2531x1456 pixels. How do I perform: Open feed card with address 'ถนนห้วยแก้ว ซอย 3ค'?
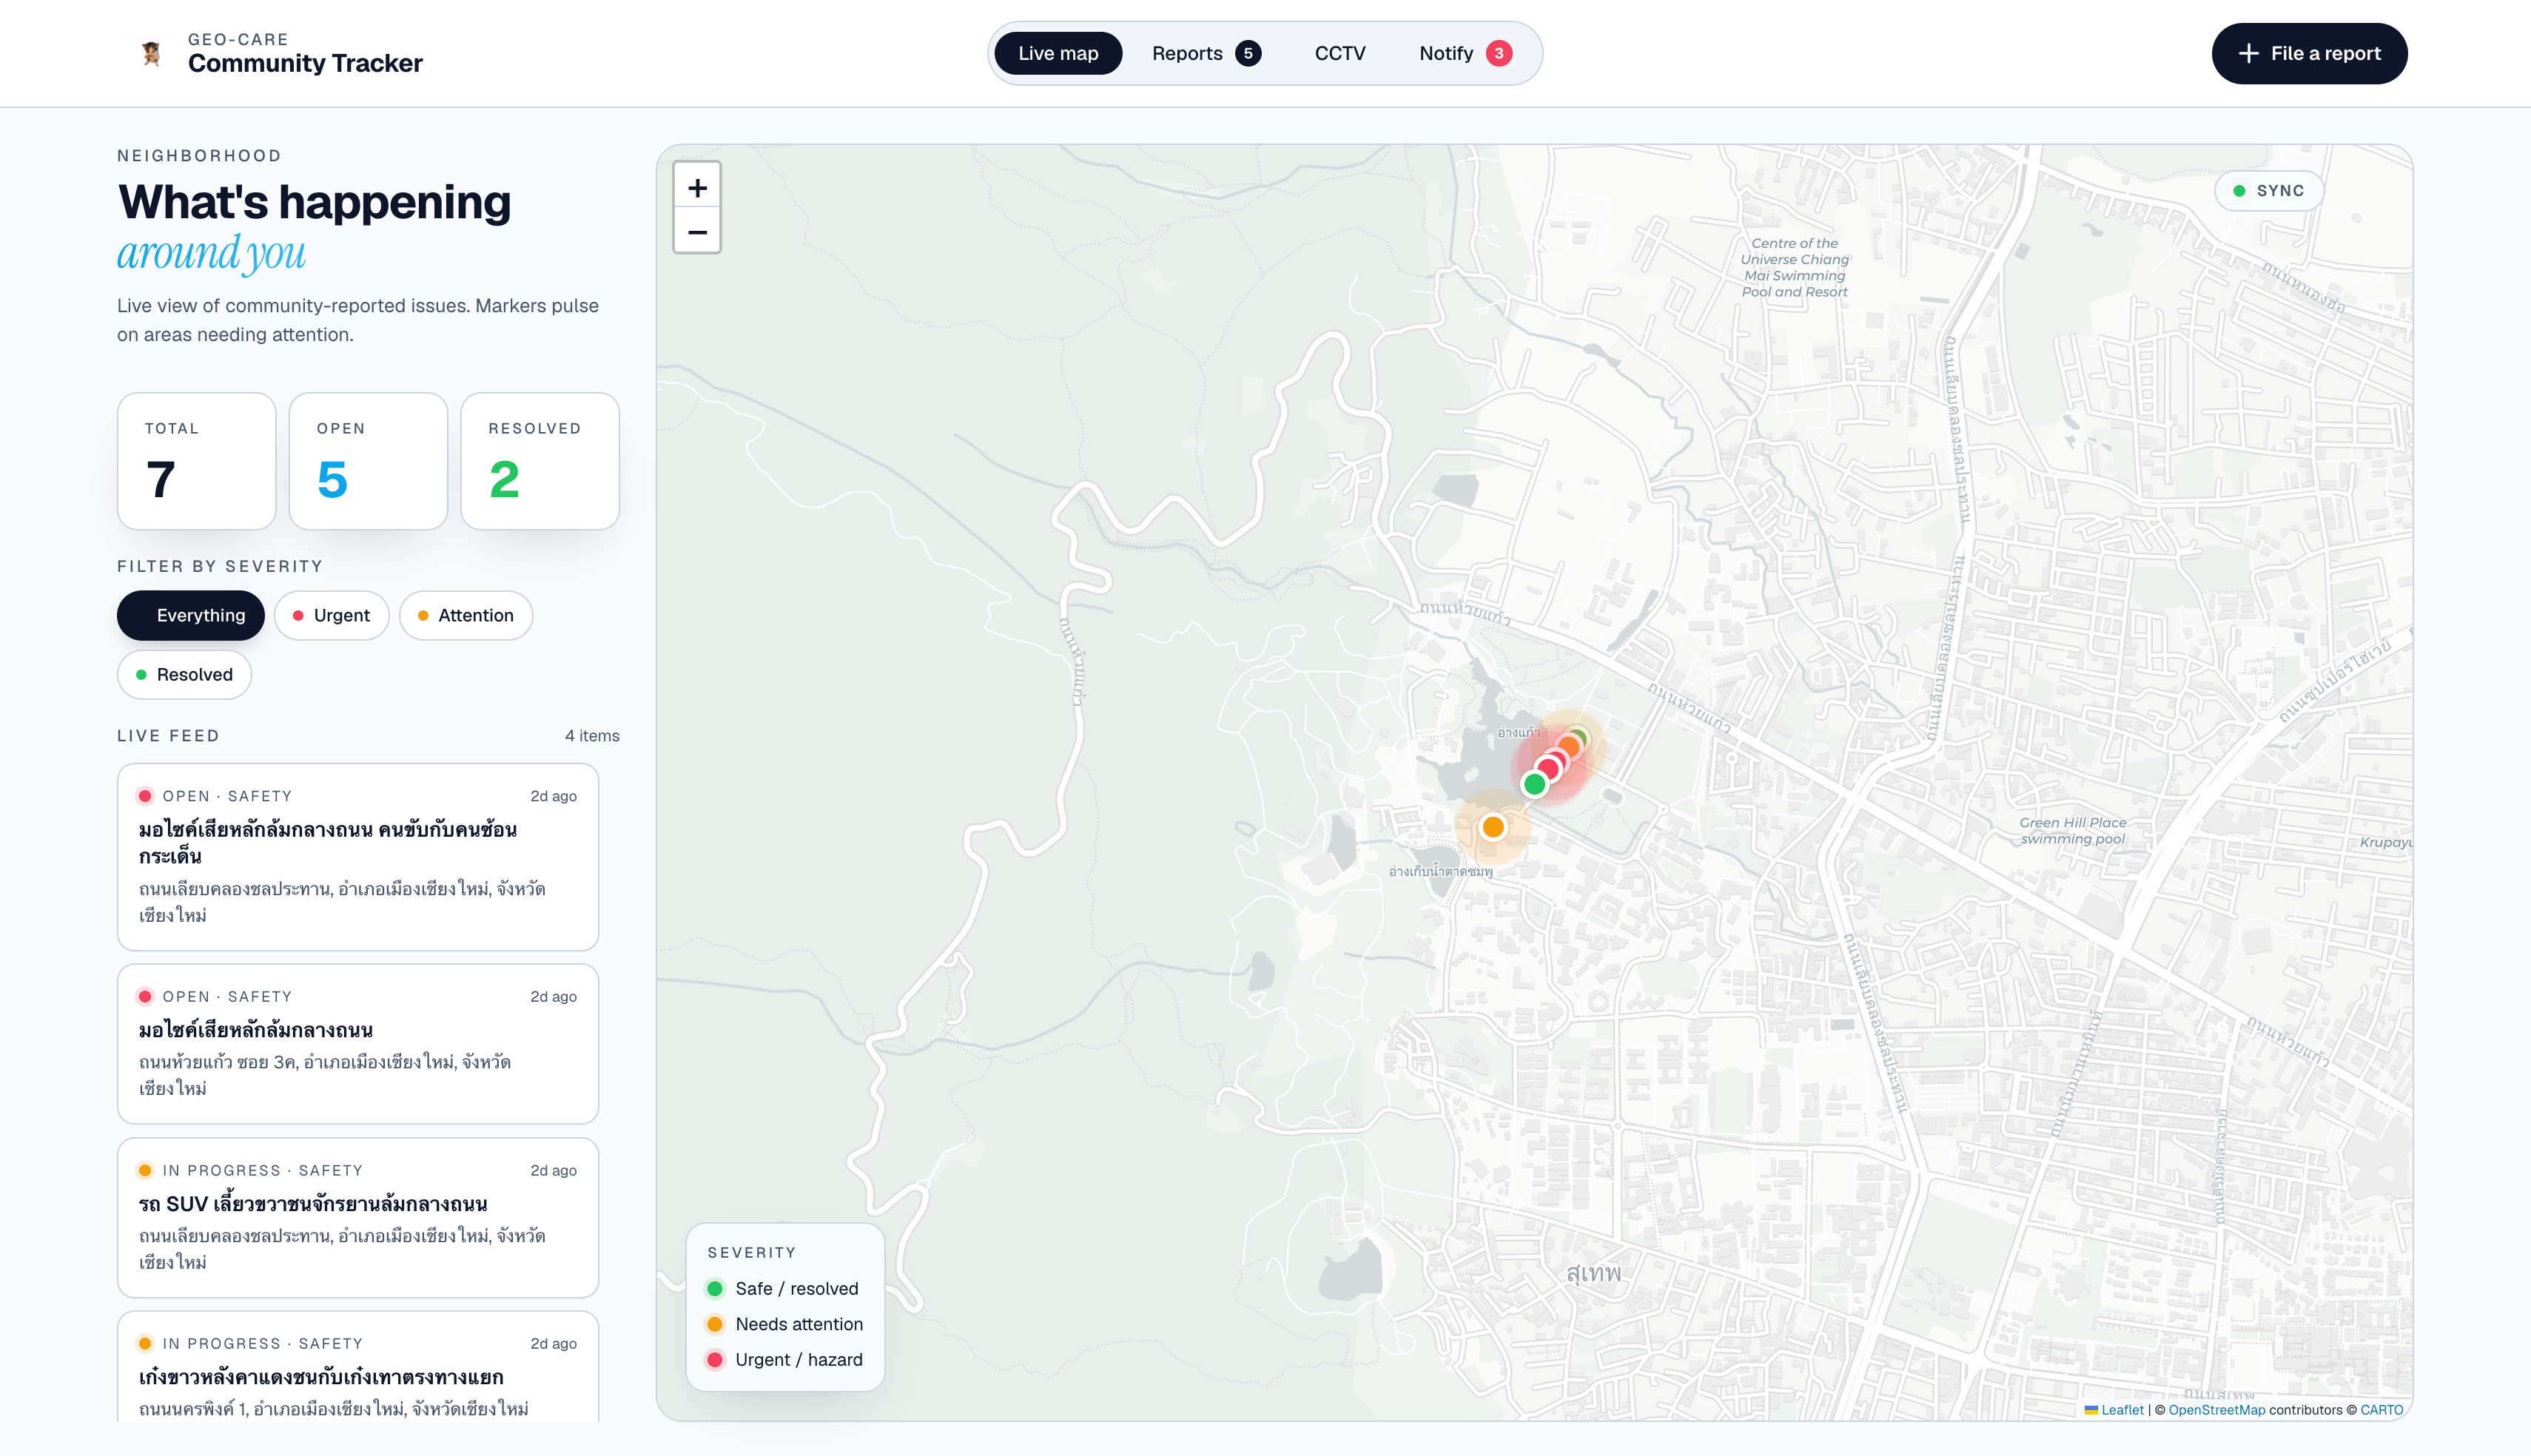tap(358, 1044)
